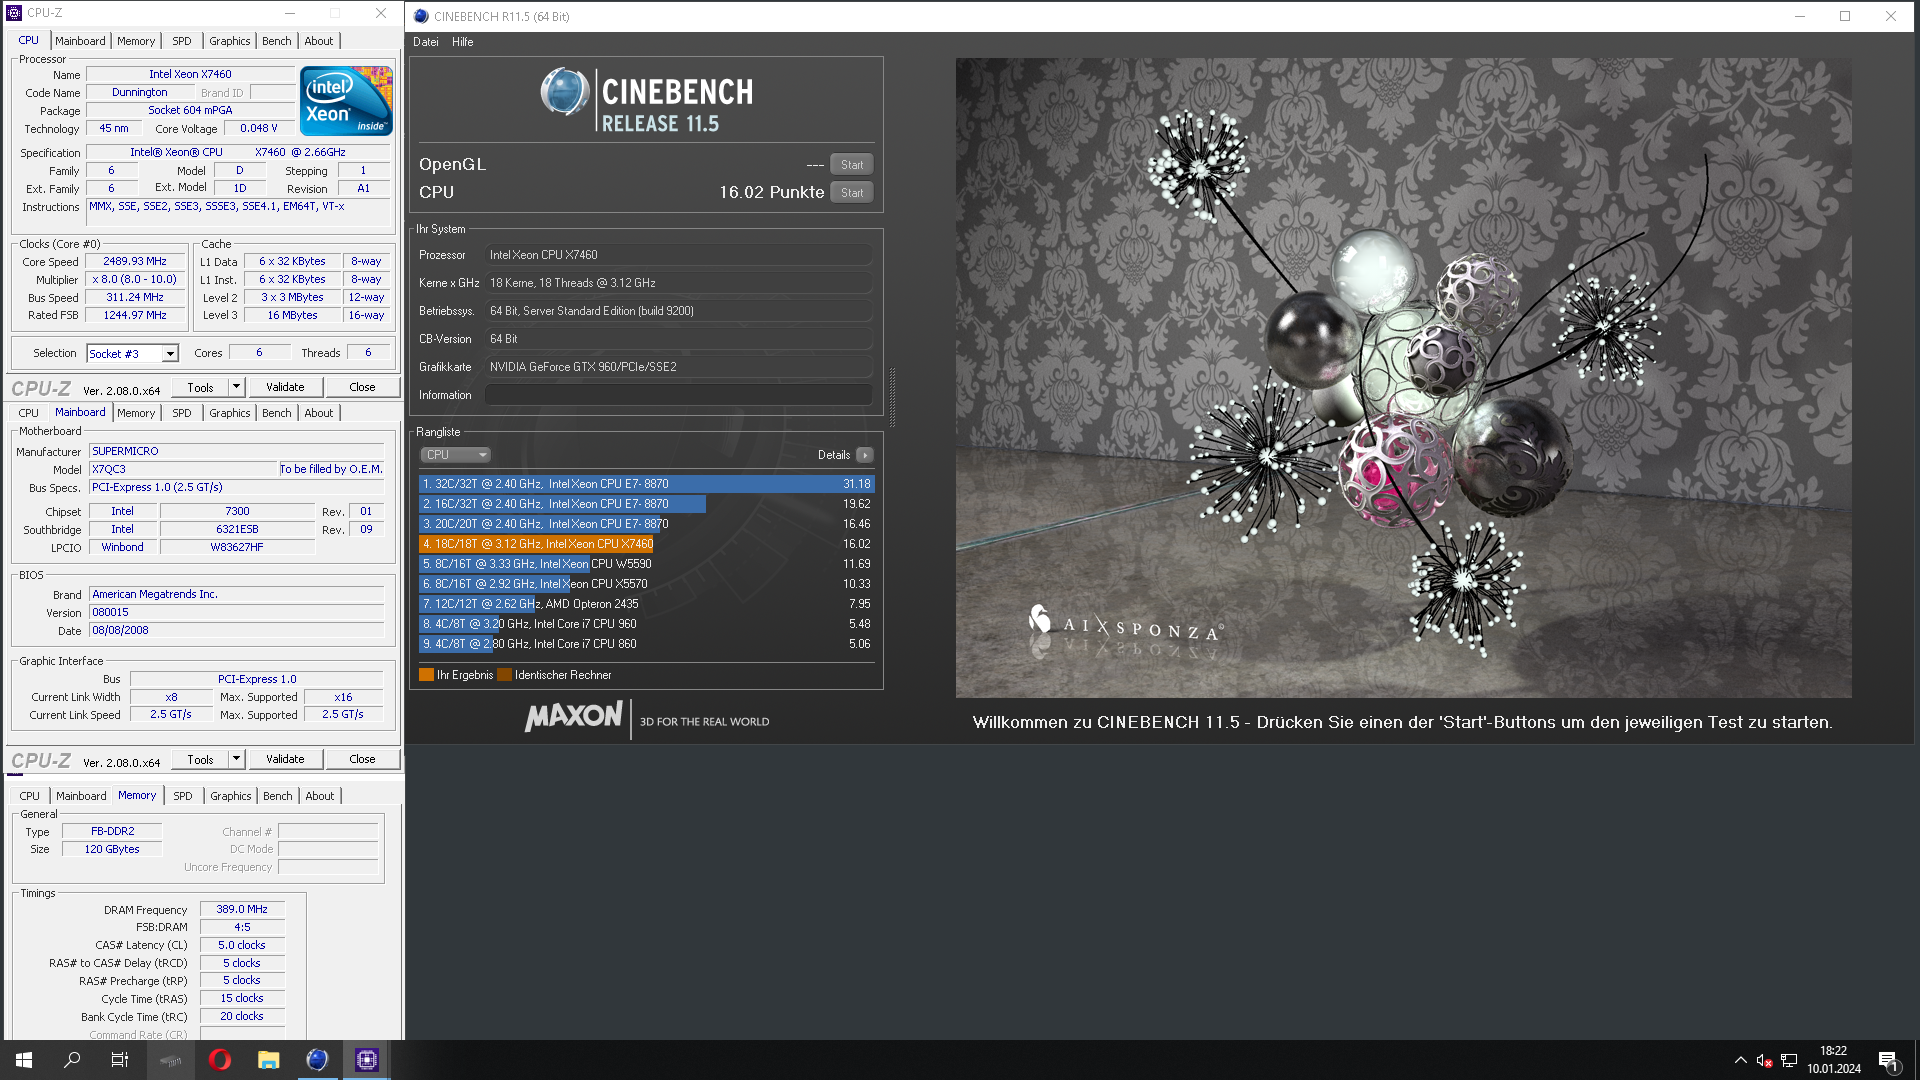Image resolution: width=1920 pixels, height=1080 pixels.
Task: Select ranking row AMD Opteron 2435
Action: (646, 604)
